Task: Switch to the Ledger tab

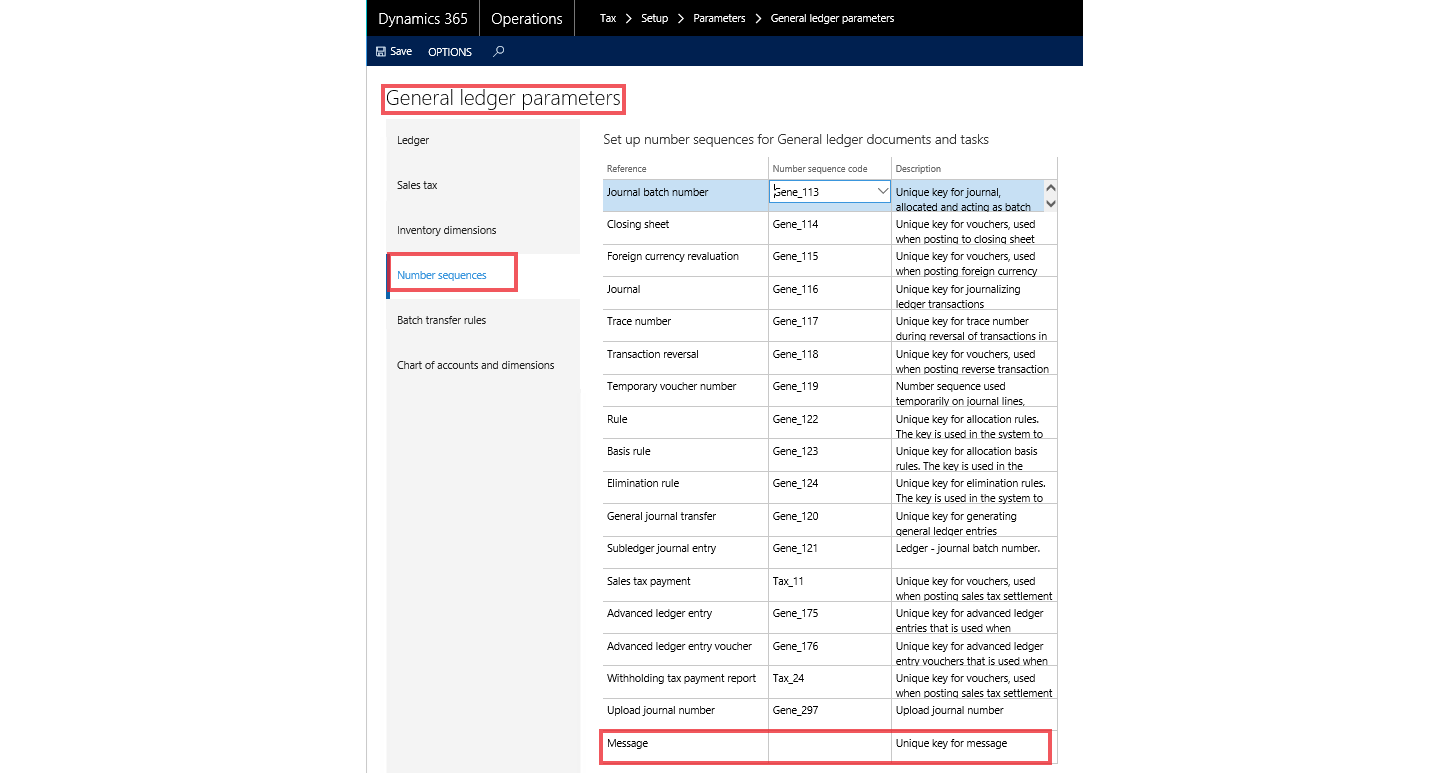Action: pyautogui.click(x=483, y=140)
